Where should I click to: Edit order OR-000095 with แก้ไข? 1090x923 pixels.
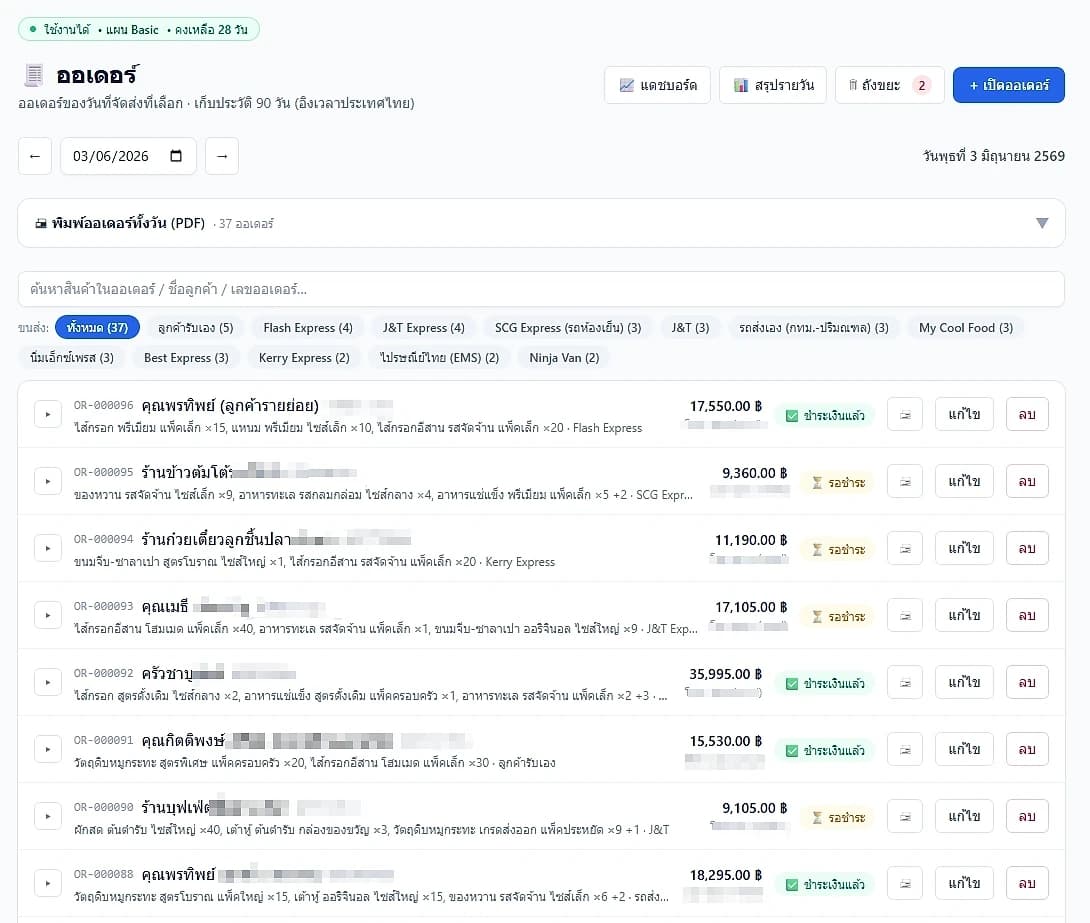[x=964, y=481]
